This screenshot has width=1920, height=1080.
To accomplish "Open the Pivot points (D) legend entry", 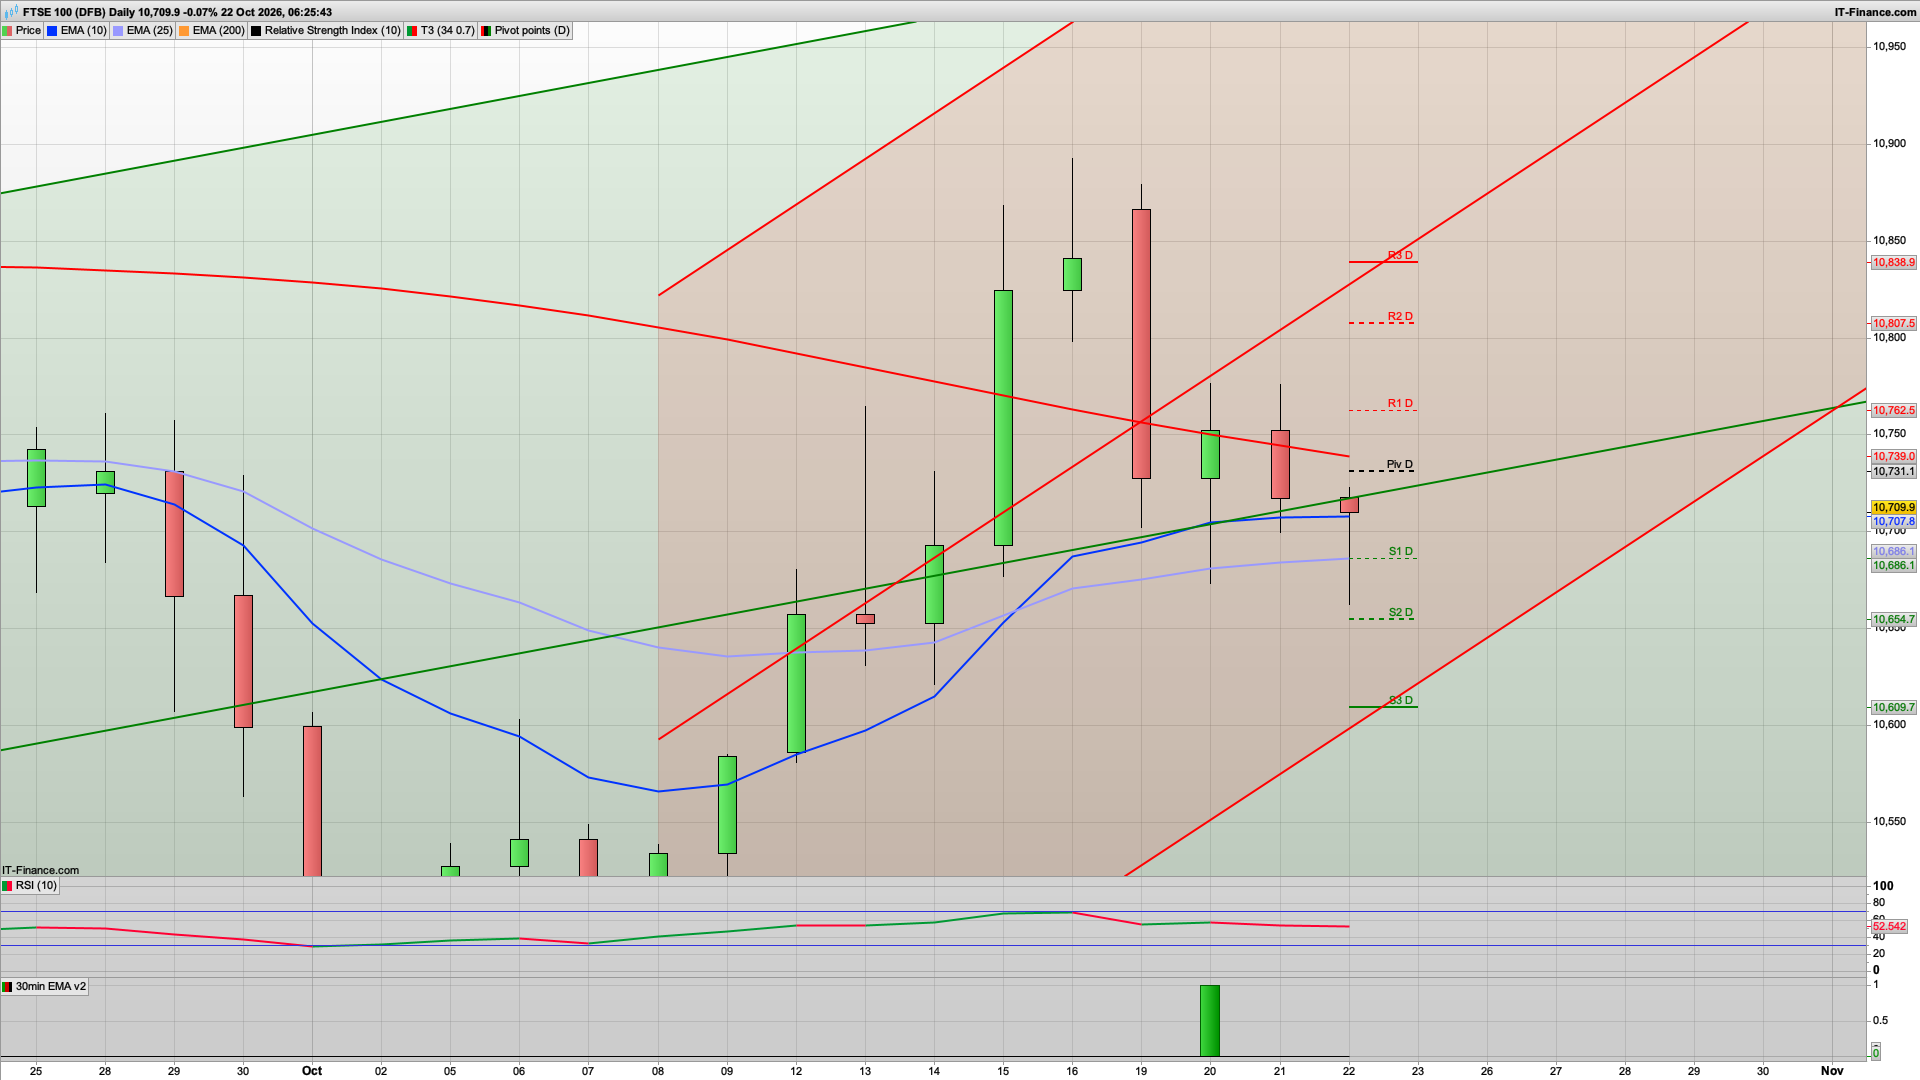I will (x=525, y=31).
